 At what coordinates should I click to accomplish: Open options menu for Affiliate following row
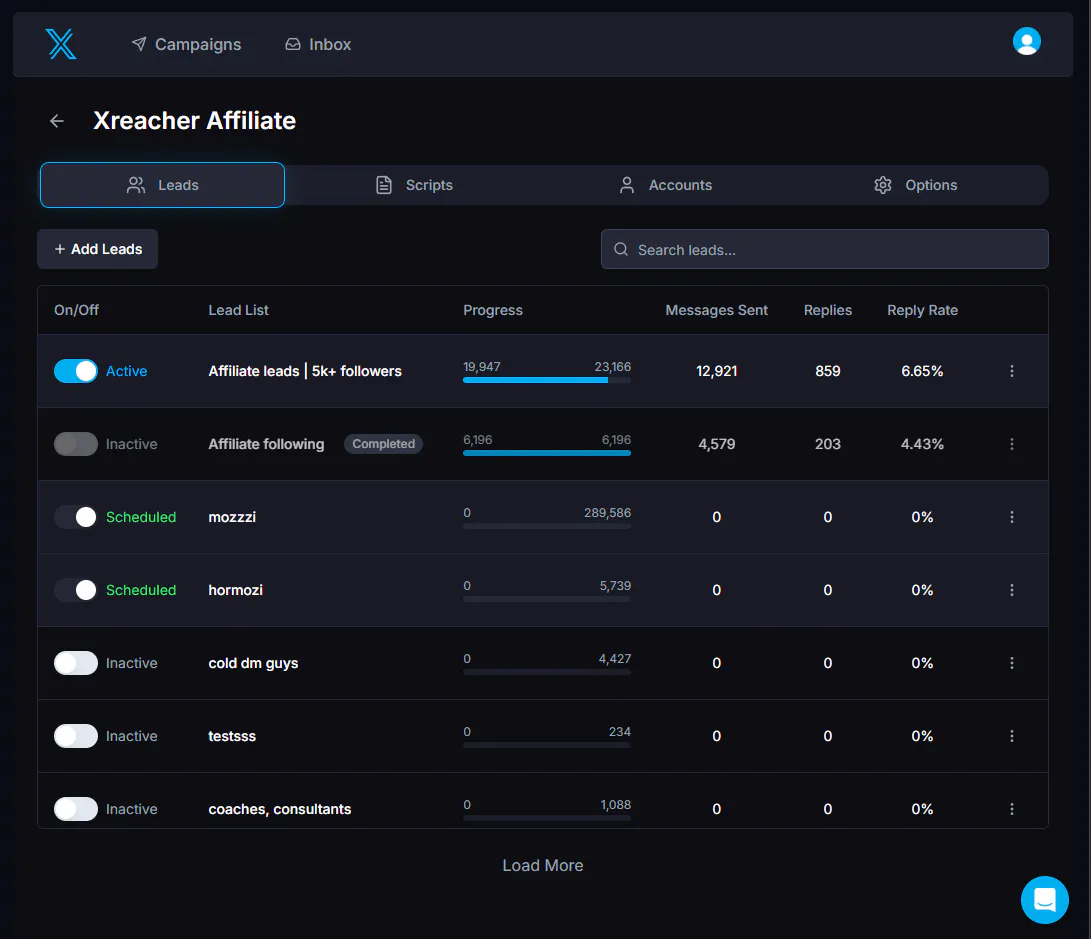[x=1012, y=444]
